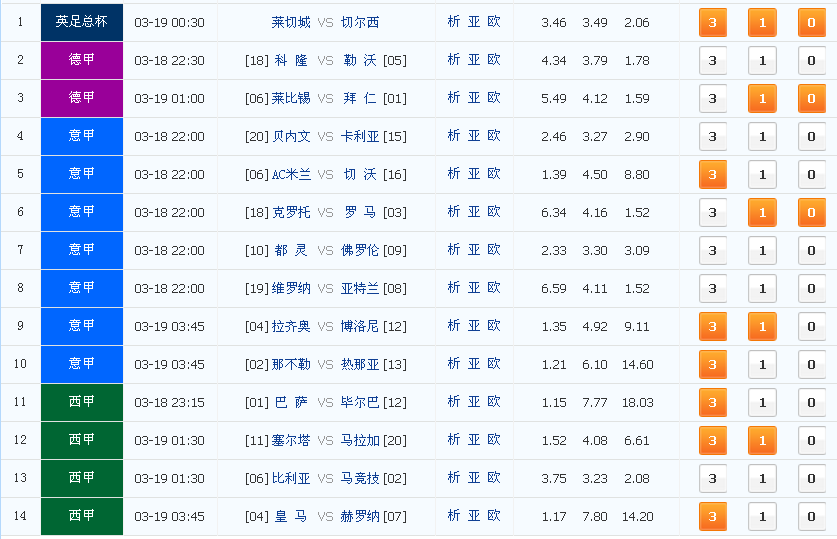This screenshot has height=539, width=837.
Task: Open team link 拉齐奥
Action: (x=291, y=327)
